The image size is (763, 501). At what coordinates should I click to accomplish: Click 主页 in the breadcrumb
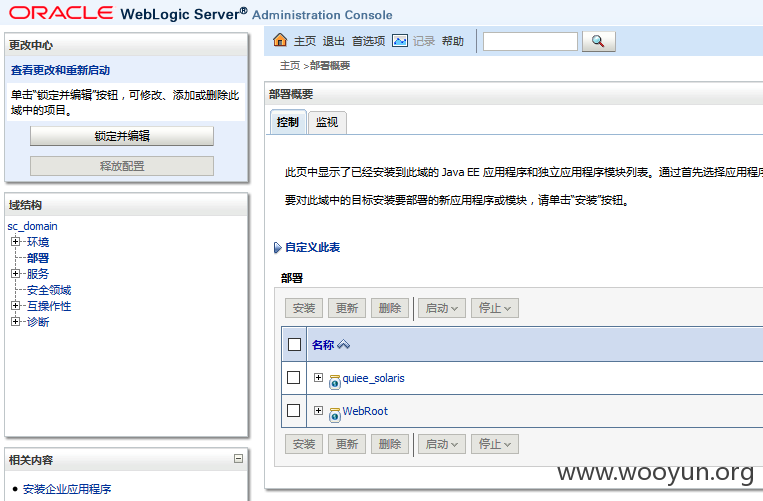point(290,65)
